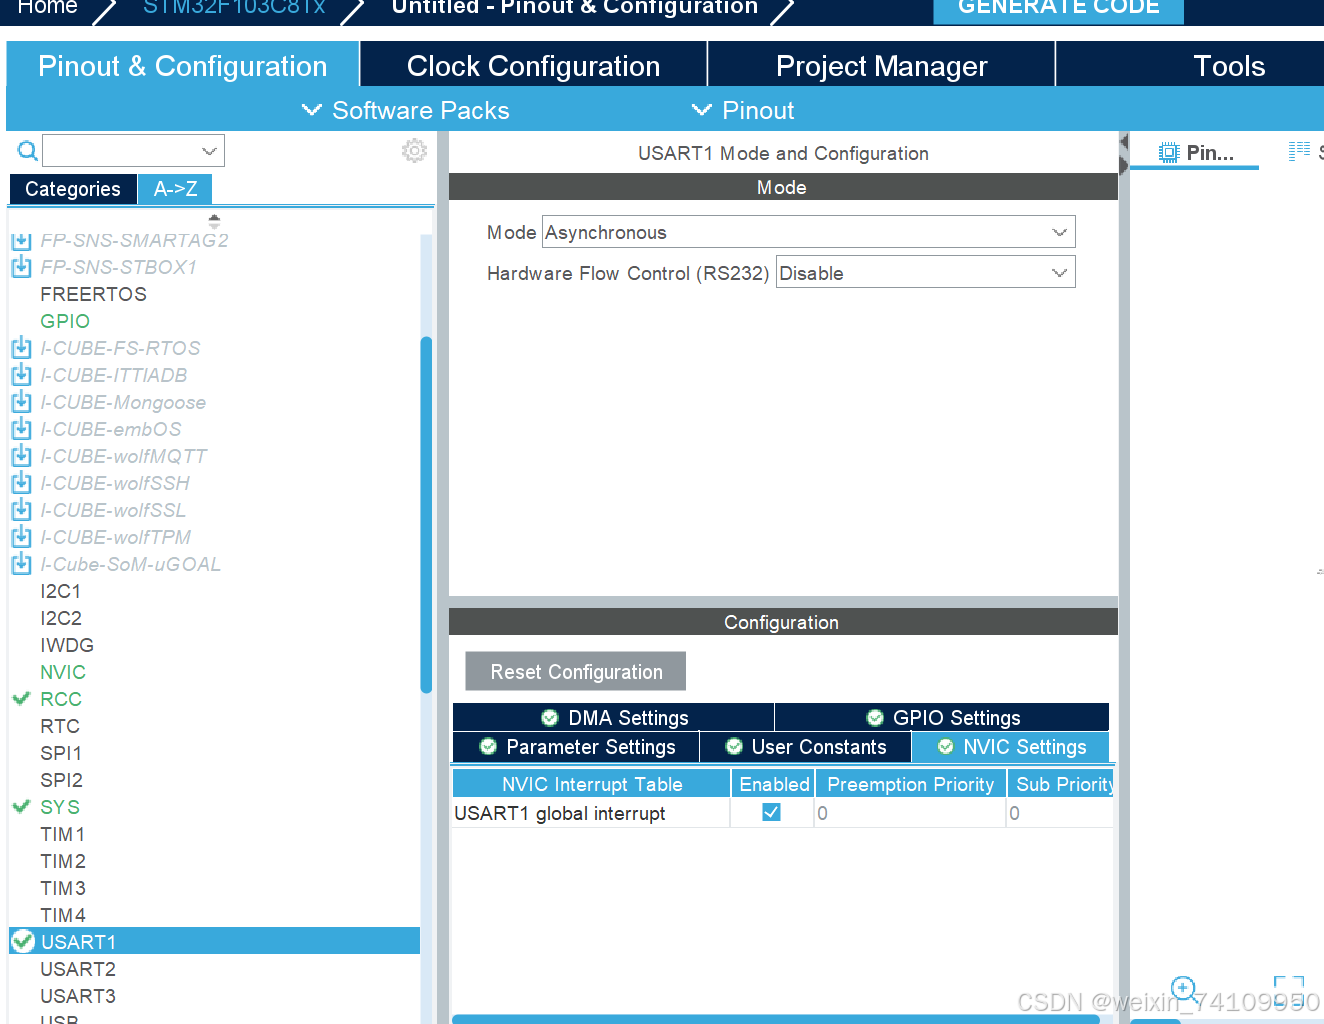This screenshot has width=1324, height=1024.
Task: Click download icon beside I-CUBE-ITTIADB
Action: coord(21,375)
